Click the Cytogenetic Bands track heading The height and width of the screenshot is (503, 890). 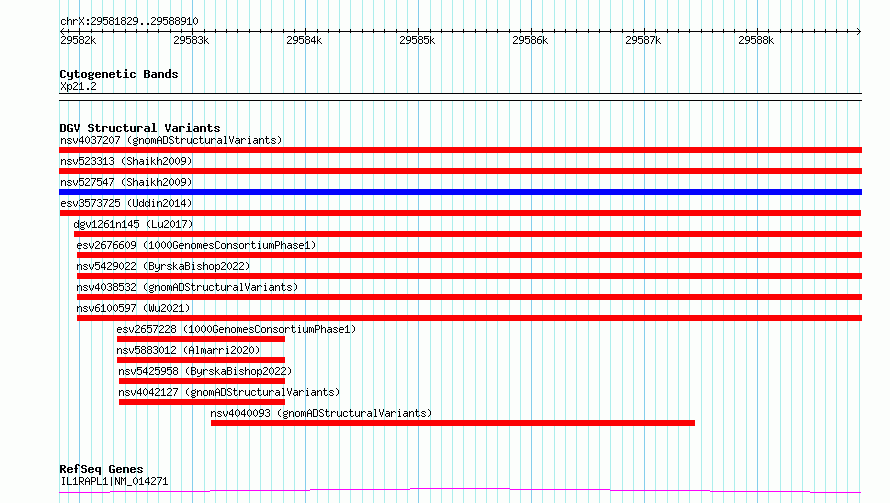(x=119, y=74)
